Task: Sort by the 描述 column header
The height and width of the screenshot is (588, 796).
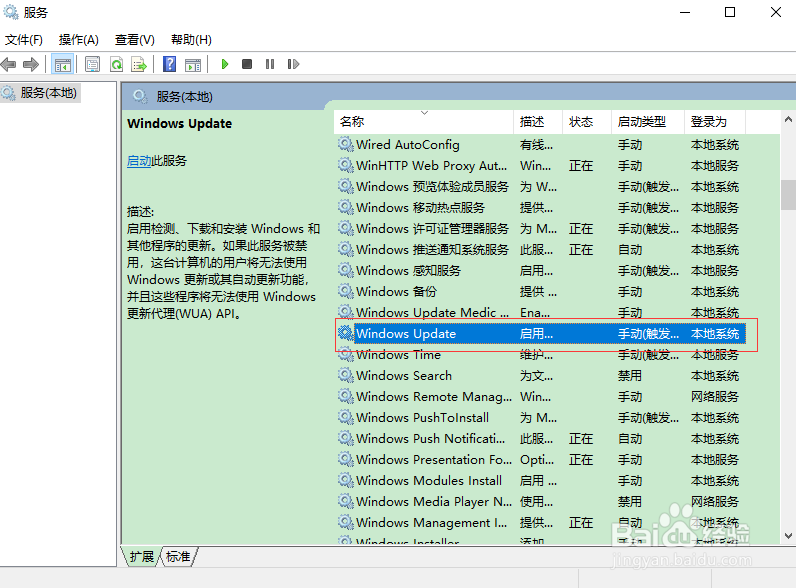Action: click(x=538, y=122)
